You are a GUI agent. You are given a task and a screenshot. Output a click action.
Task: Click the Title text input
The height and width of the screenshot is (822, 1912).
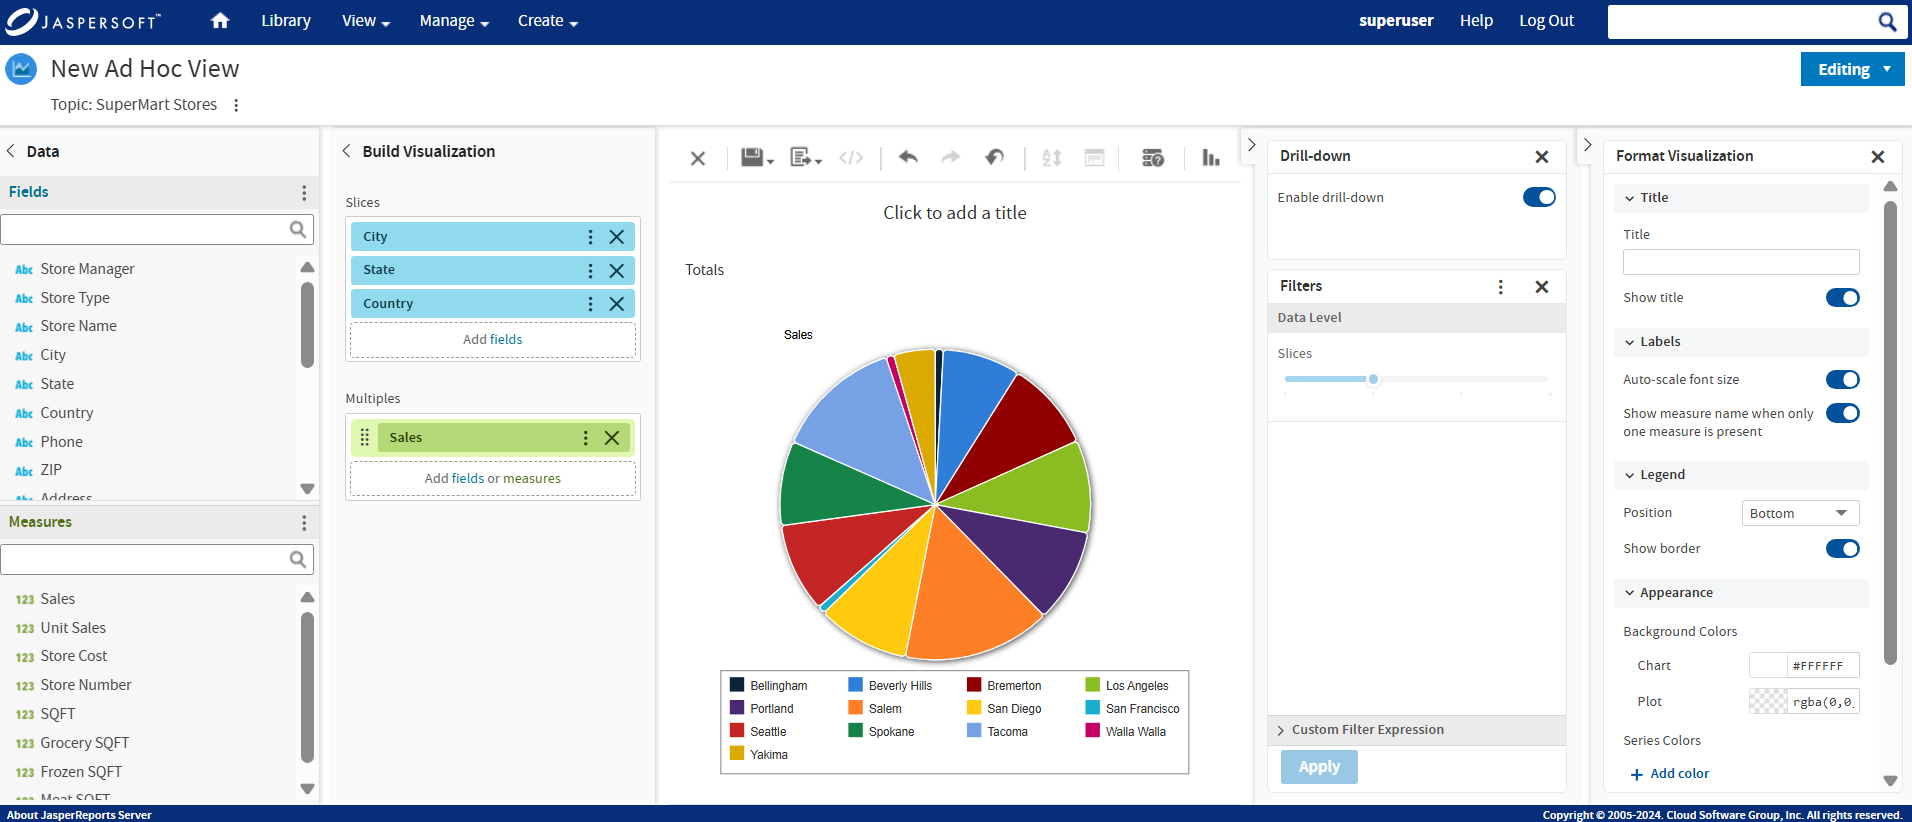point(1741,262)
